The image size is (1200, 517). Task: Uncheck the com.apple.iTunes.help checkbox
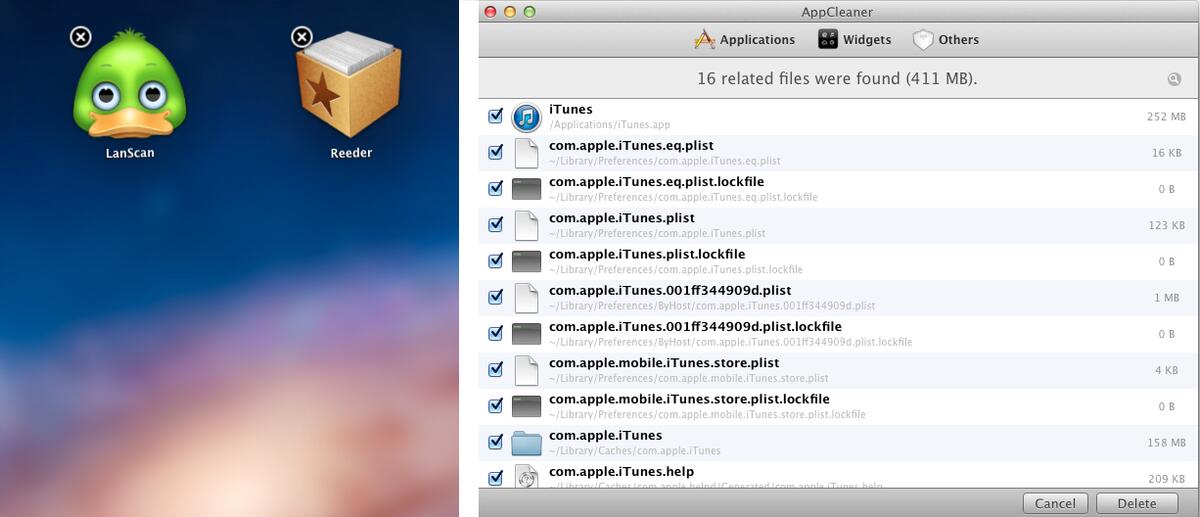pyautogui.click(x=495, y=478)
